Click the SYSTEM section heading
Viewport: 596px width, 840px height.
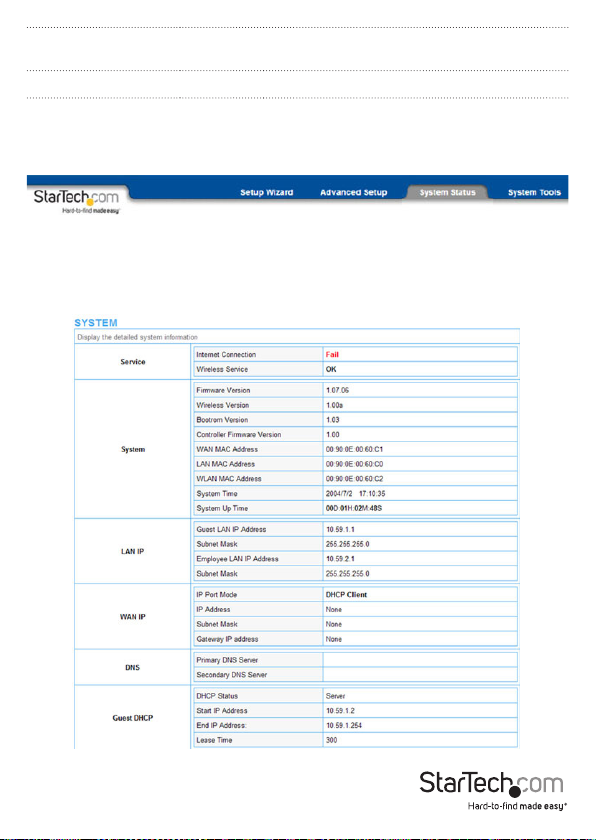[96, 322]
